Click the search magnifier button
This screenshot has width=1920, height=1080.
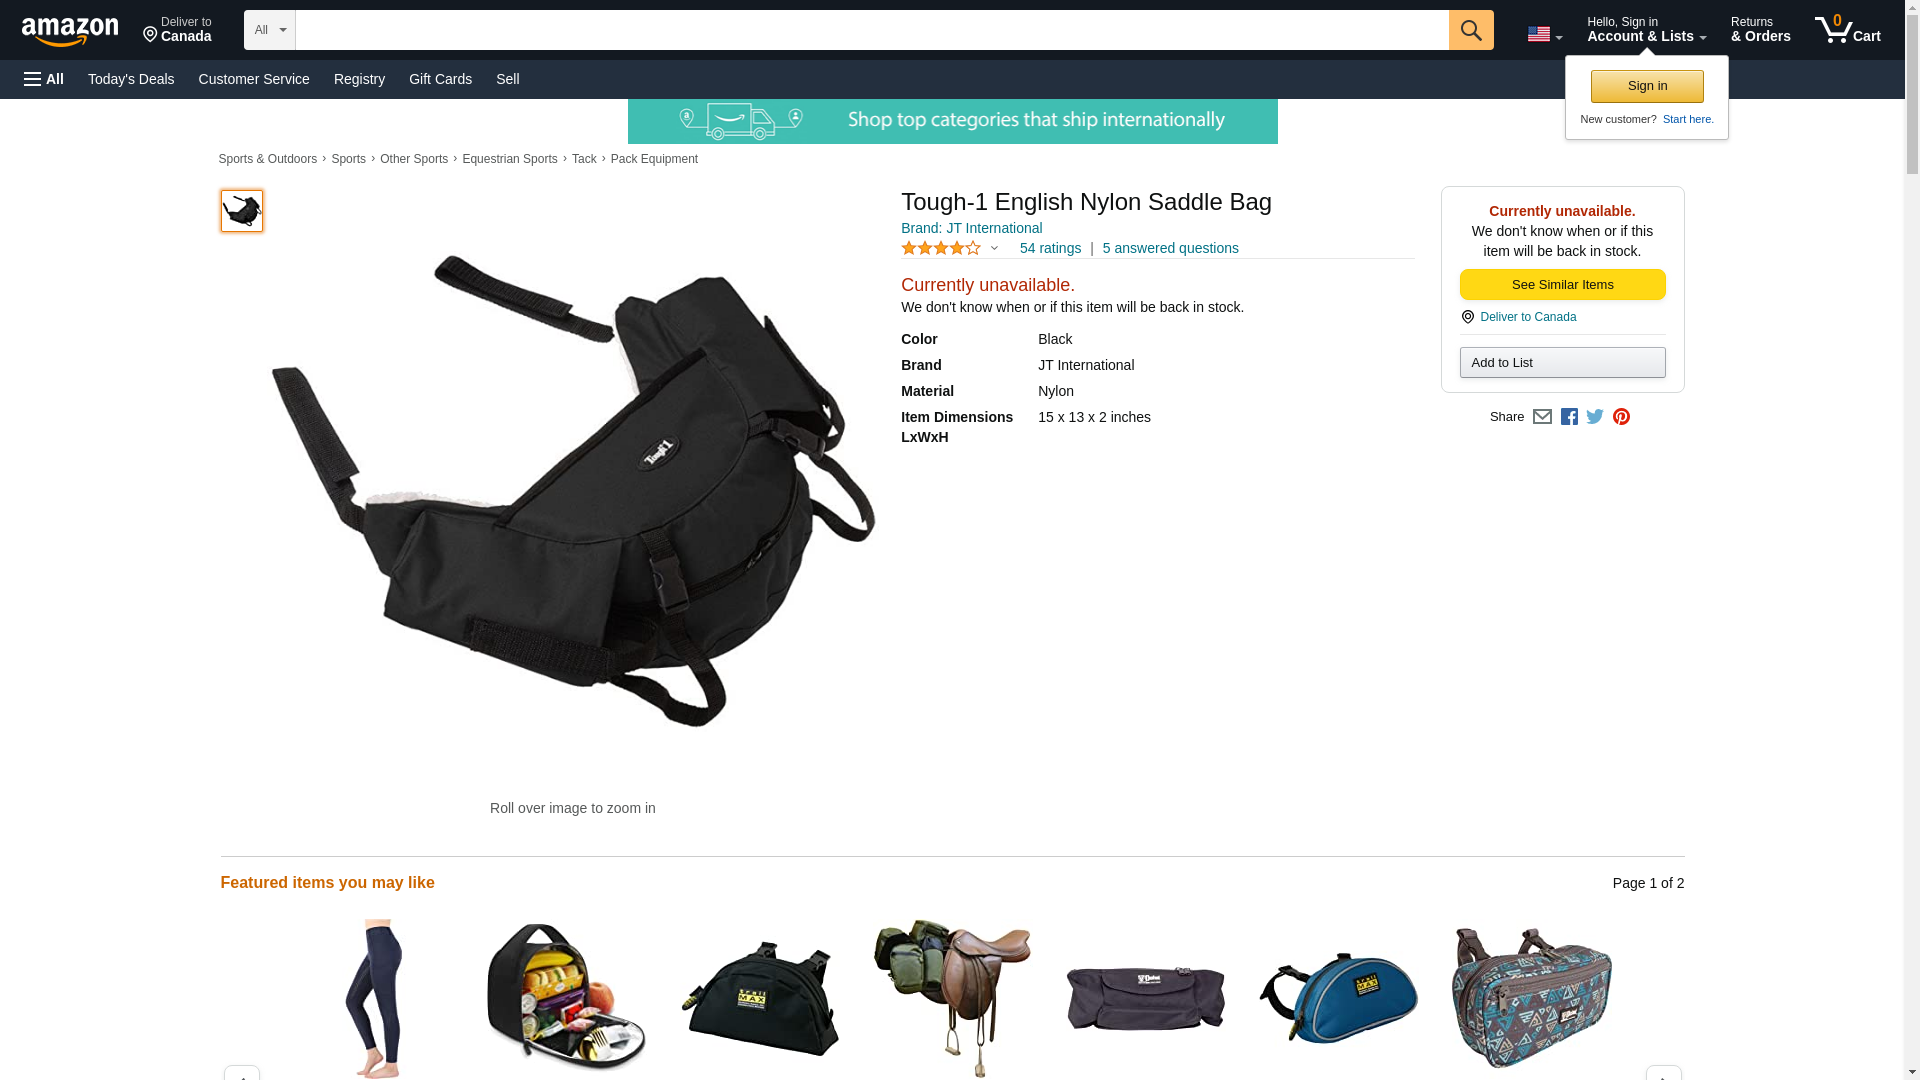click(1471, 30)
